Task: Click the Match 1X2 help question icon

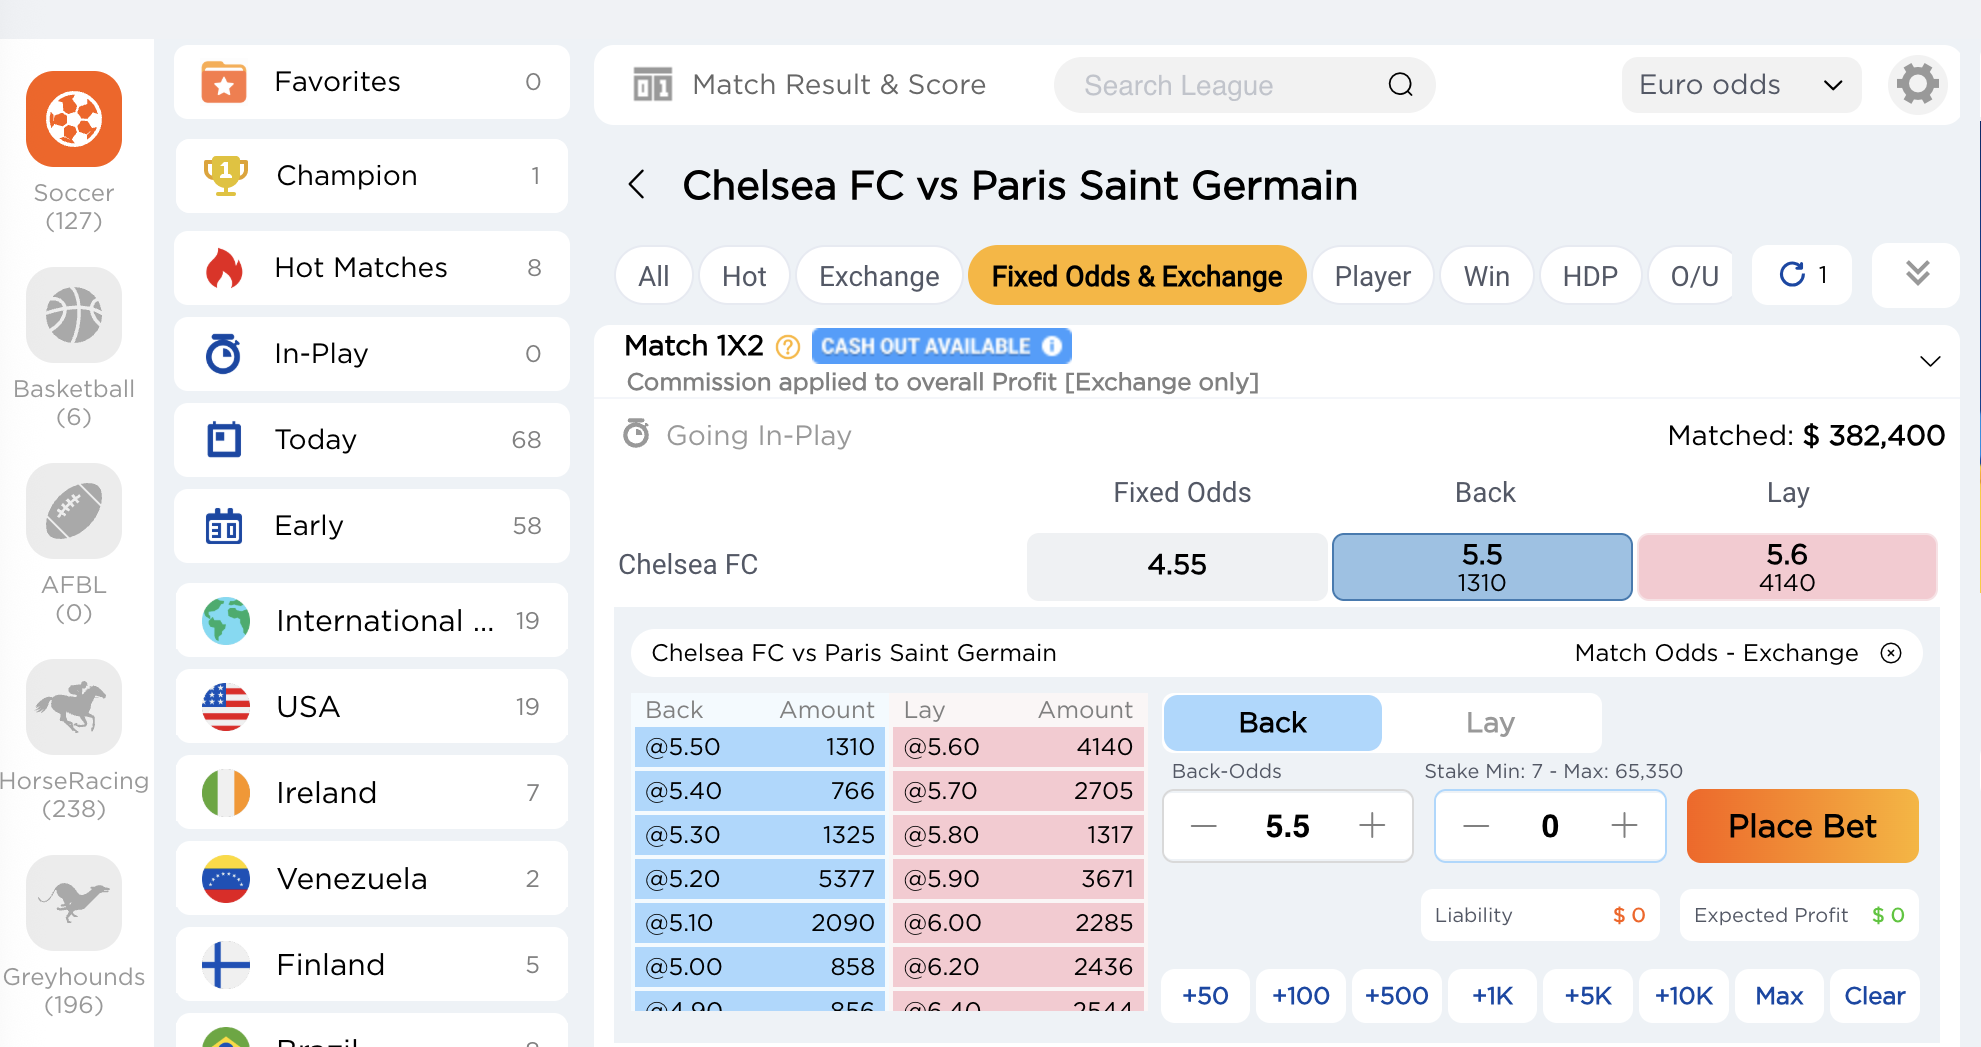Action: pos(788,347)
